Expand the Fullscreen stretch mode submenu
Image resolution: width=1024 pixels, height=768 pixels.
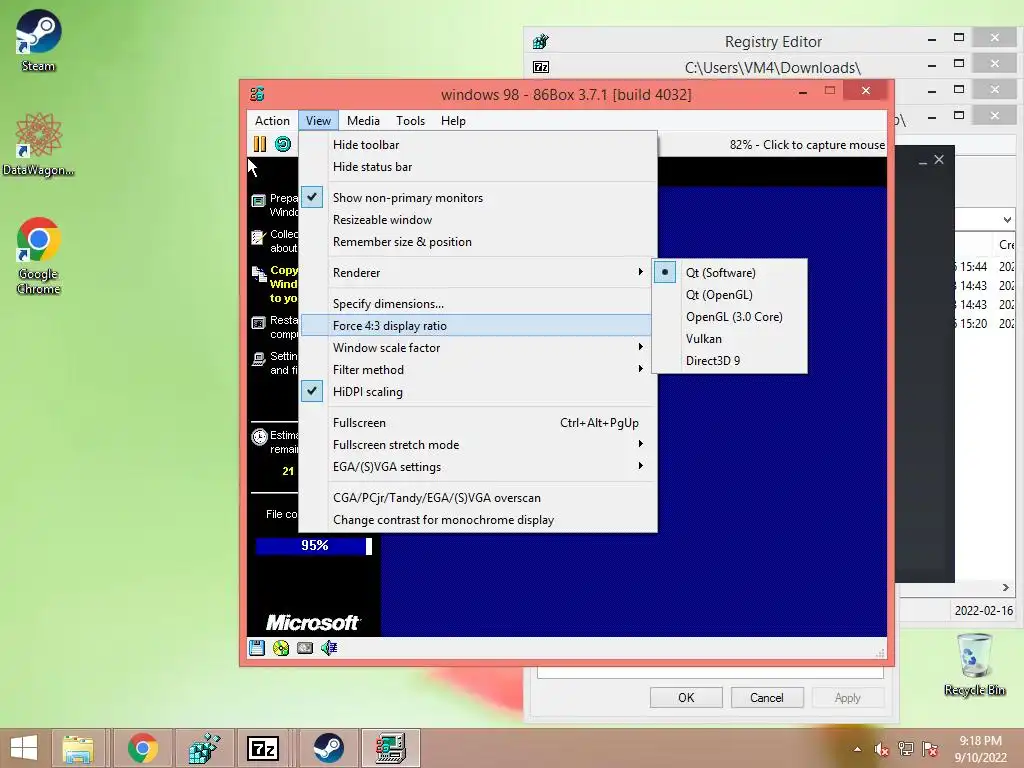(x=478, y=445)
